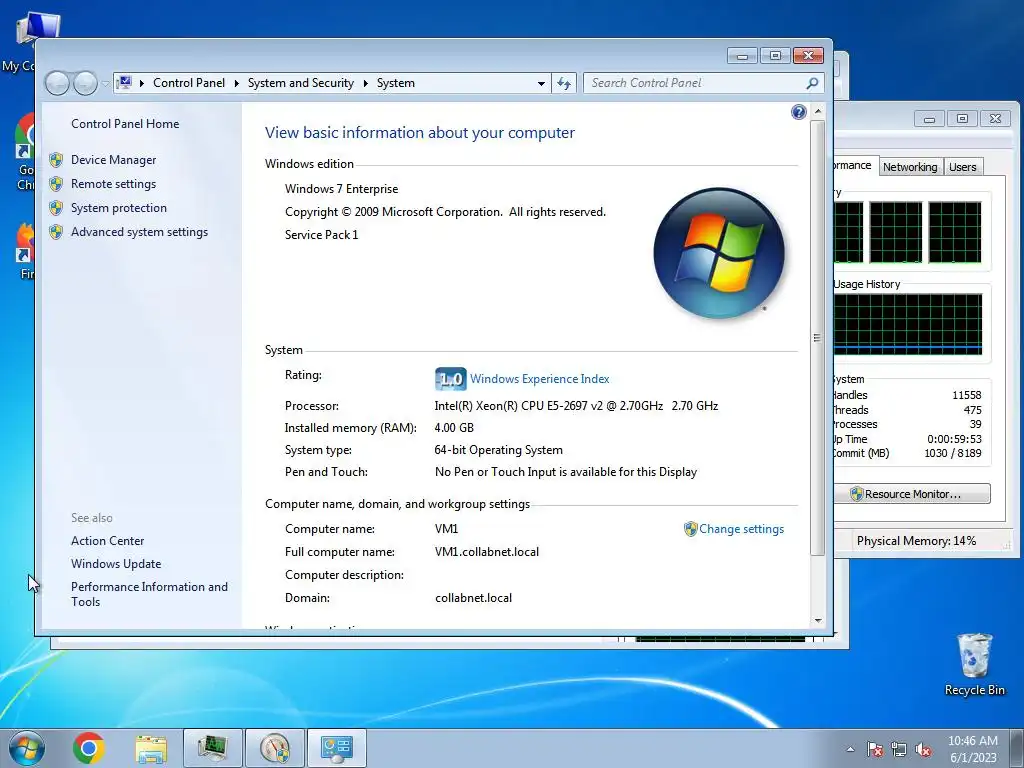Select System in the breadcrumb path
1024x768 pixels.
tap(396, 83)
